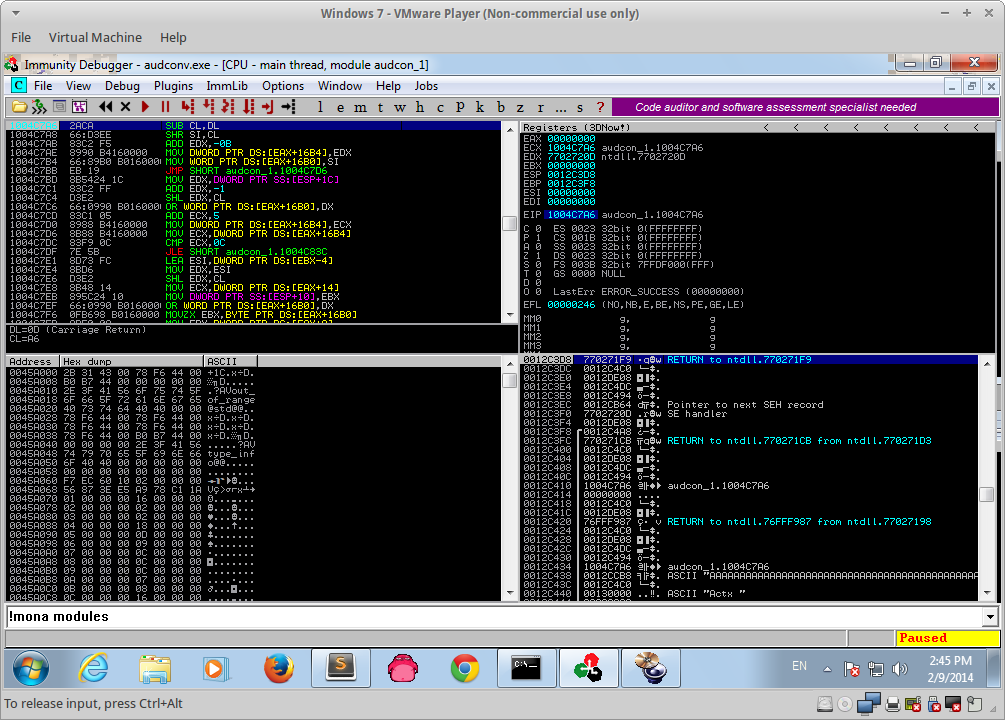Show executable modules via the 'e' icon
The image size is (1005, 720).
pos(342,105)
